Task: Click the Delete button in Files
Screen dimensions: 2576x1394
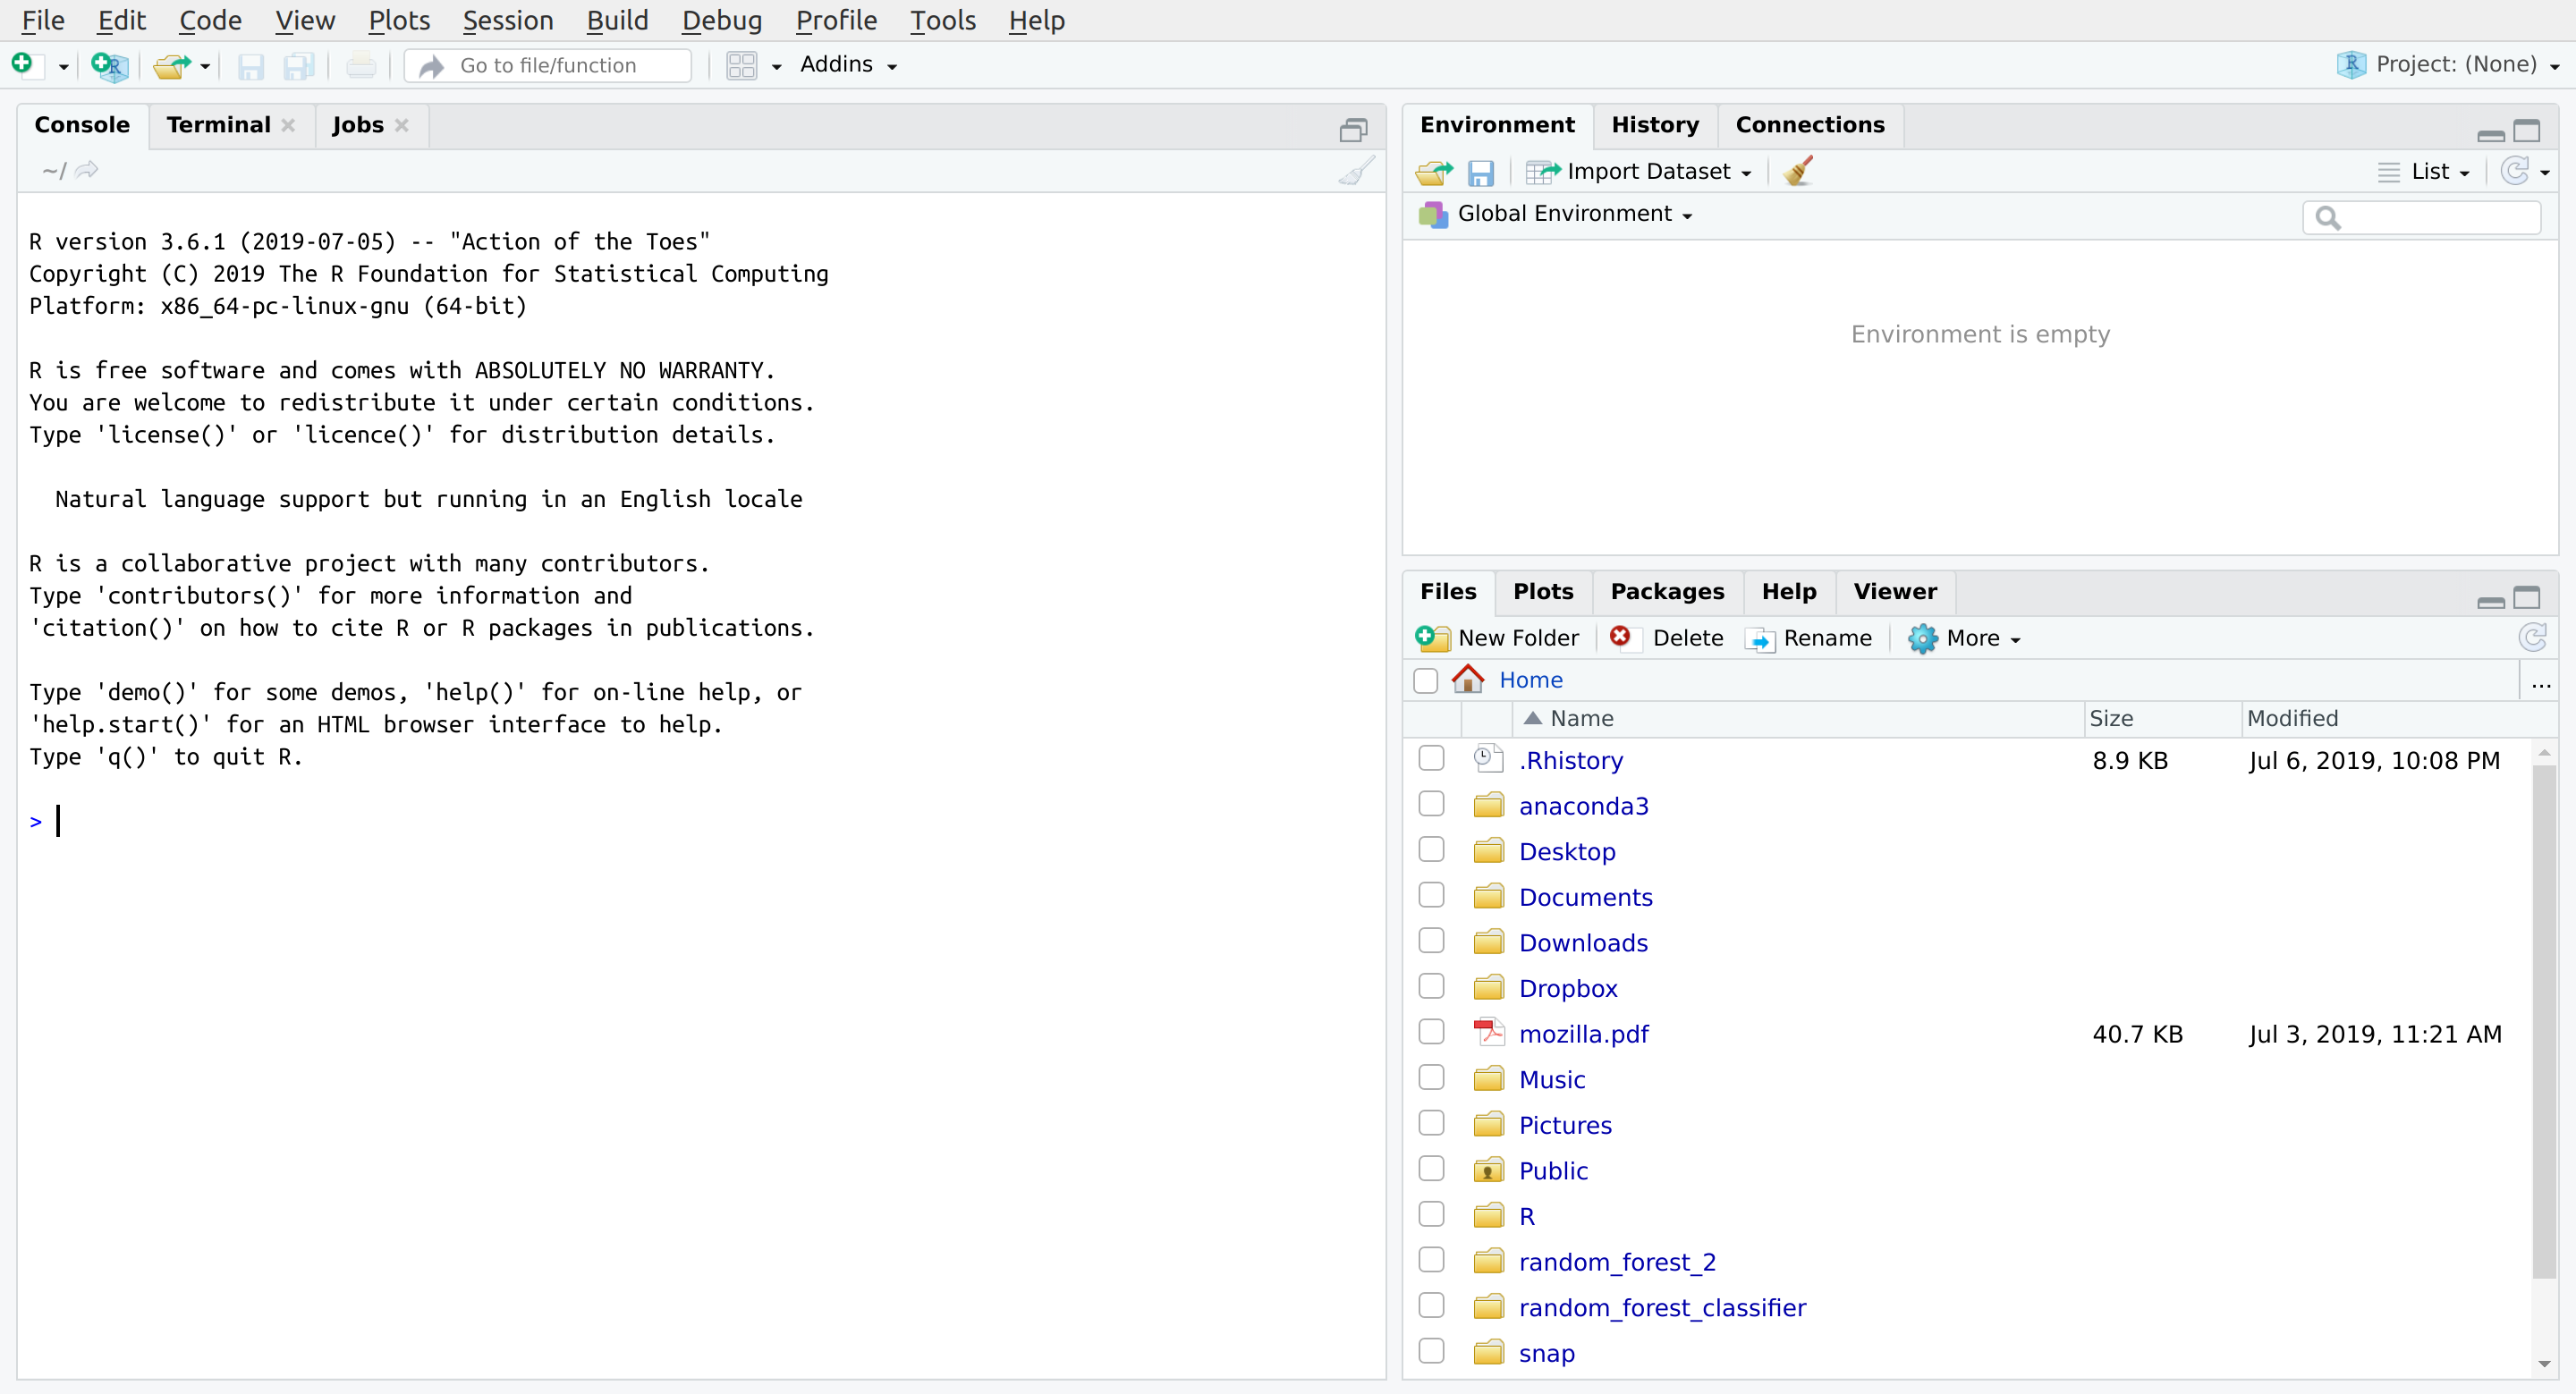Action: tap(1666, 638)
